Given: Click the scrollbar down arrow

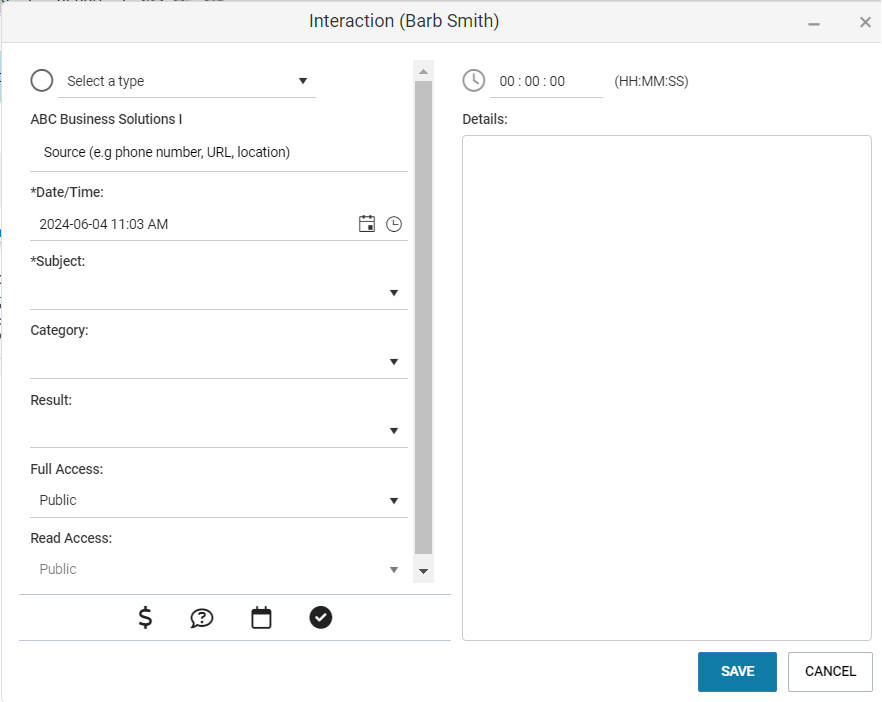Looking at the screenshot, I should click(424, 572).
